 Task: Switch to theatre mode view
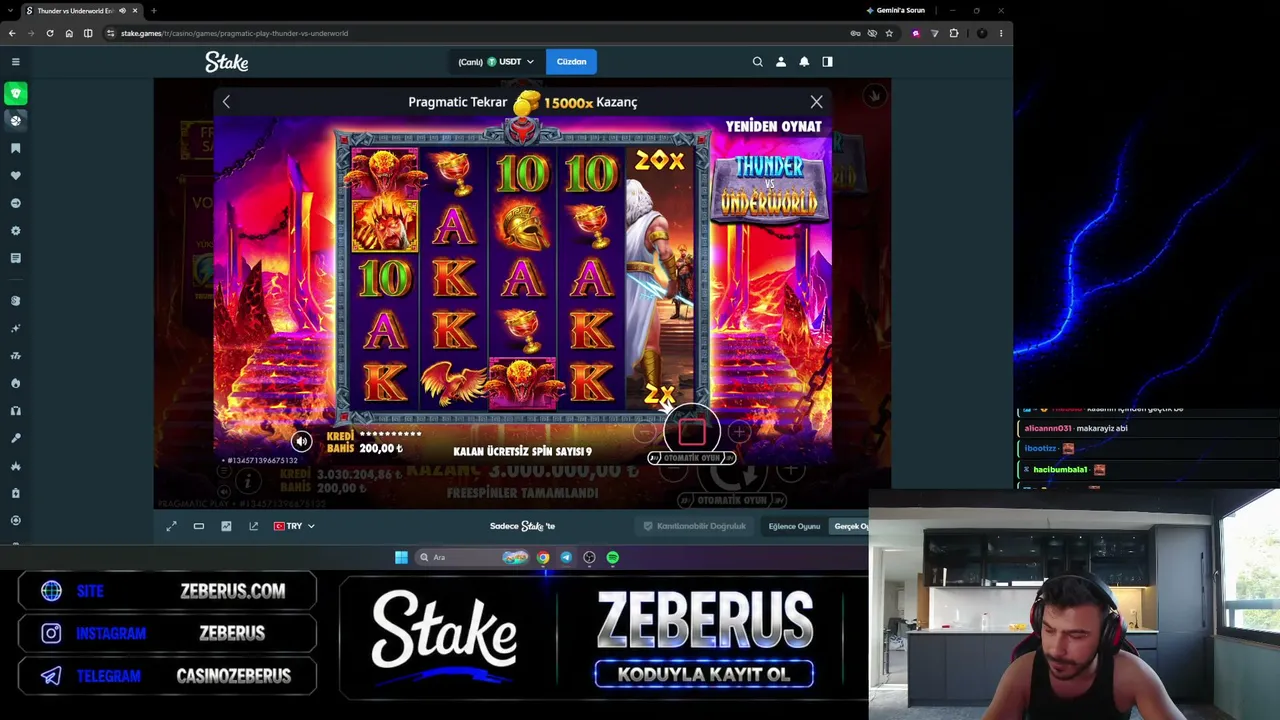pos(199,526)
